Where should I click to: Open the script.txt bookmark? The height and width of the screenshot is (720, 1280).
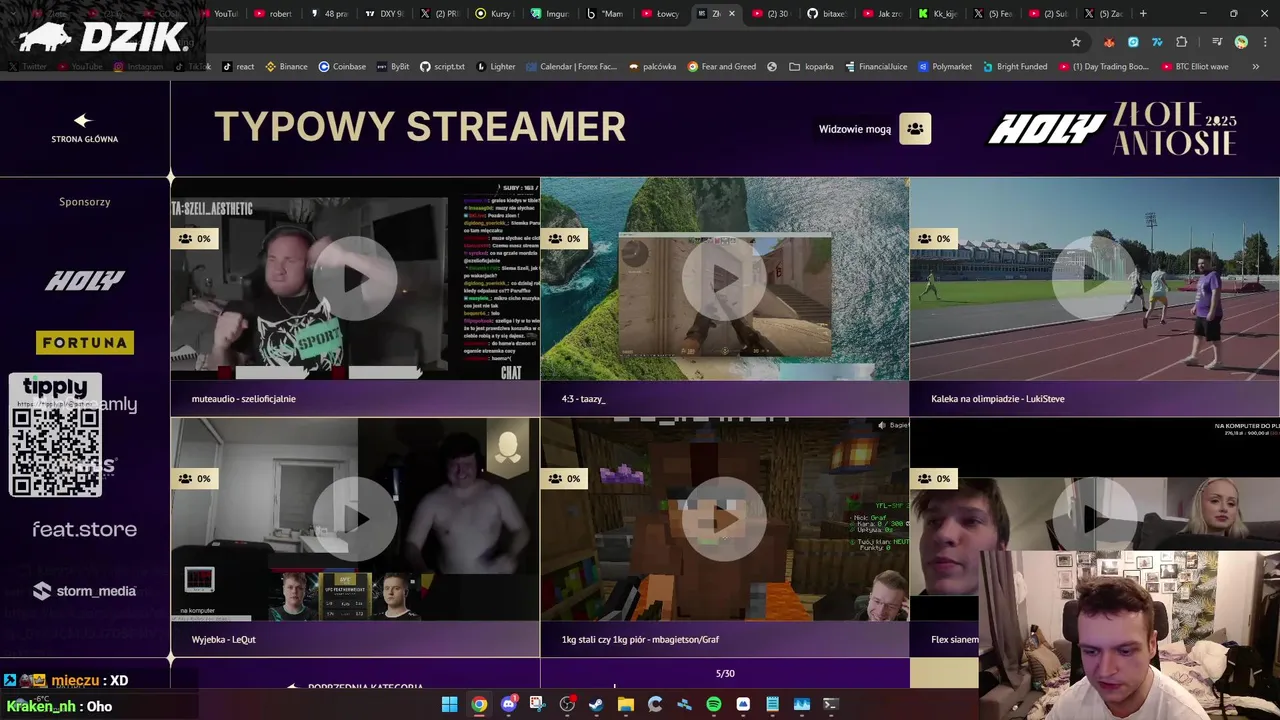coord(442,66)
